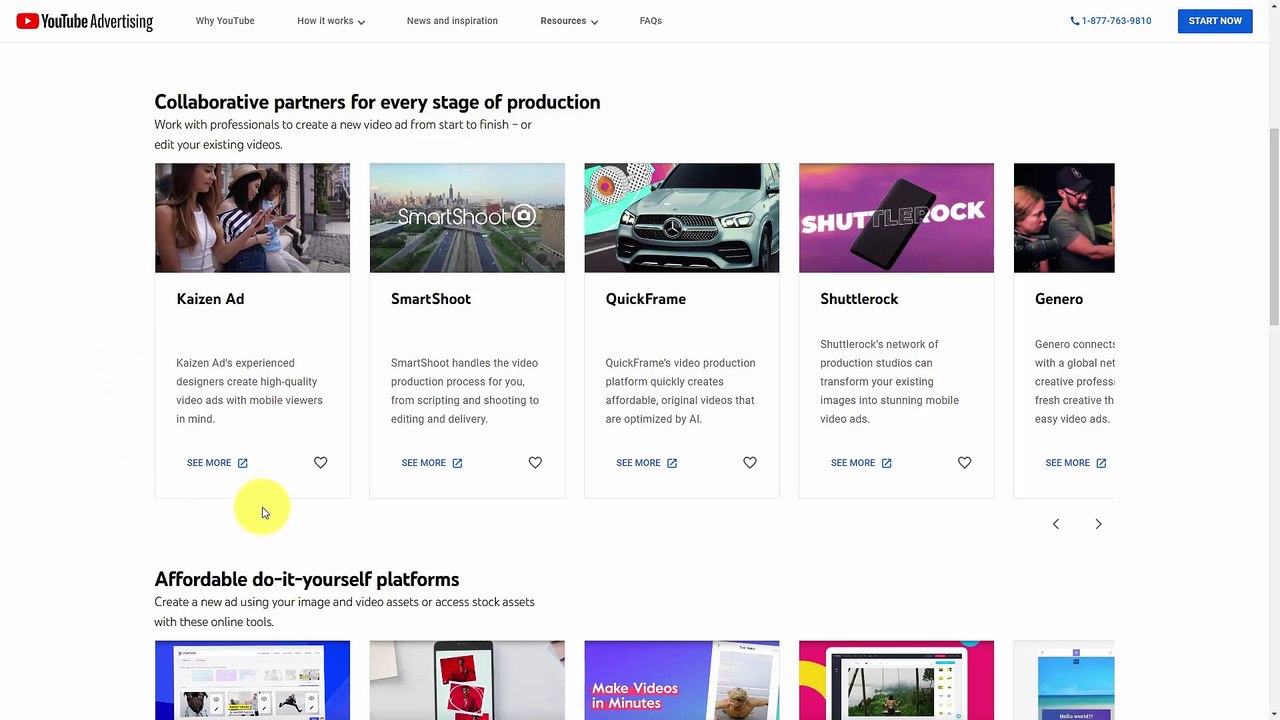Open fifth platform thumbnail with beach
Image resolution: width=1280 pixels, height=720 pixels.
[1064, 680]
